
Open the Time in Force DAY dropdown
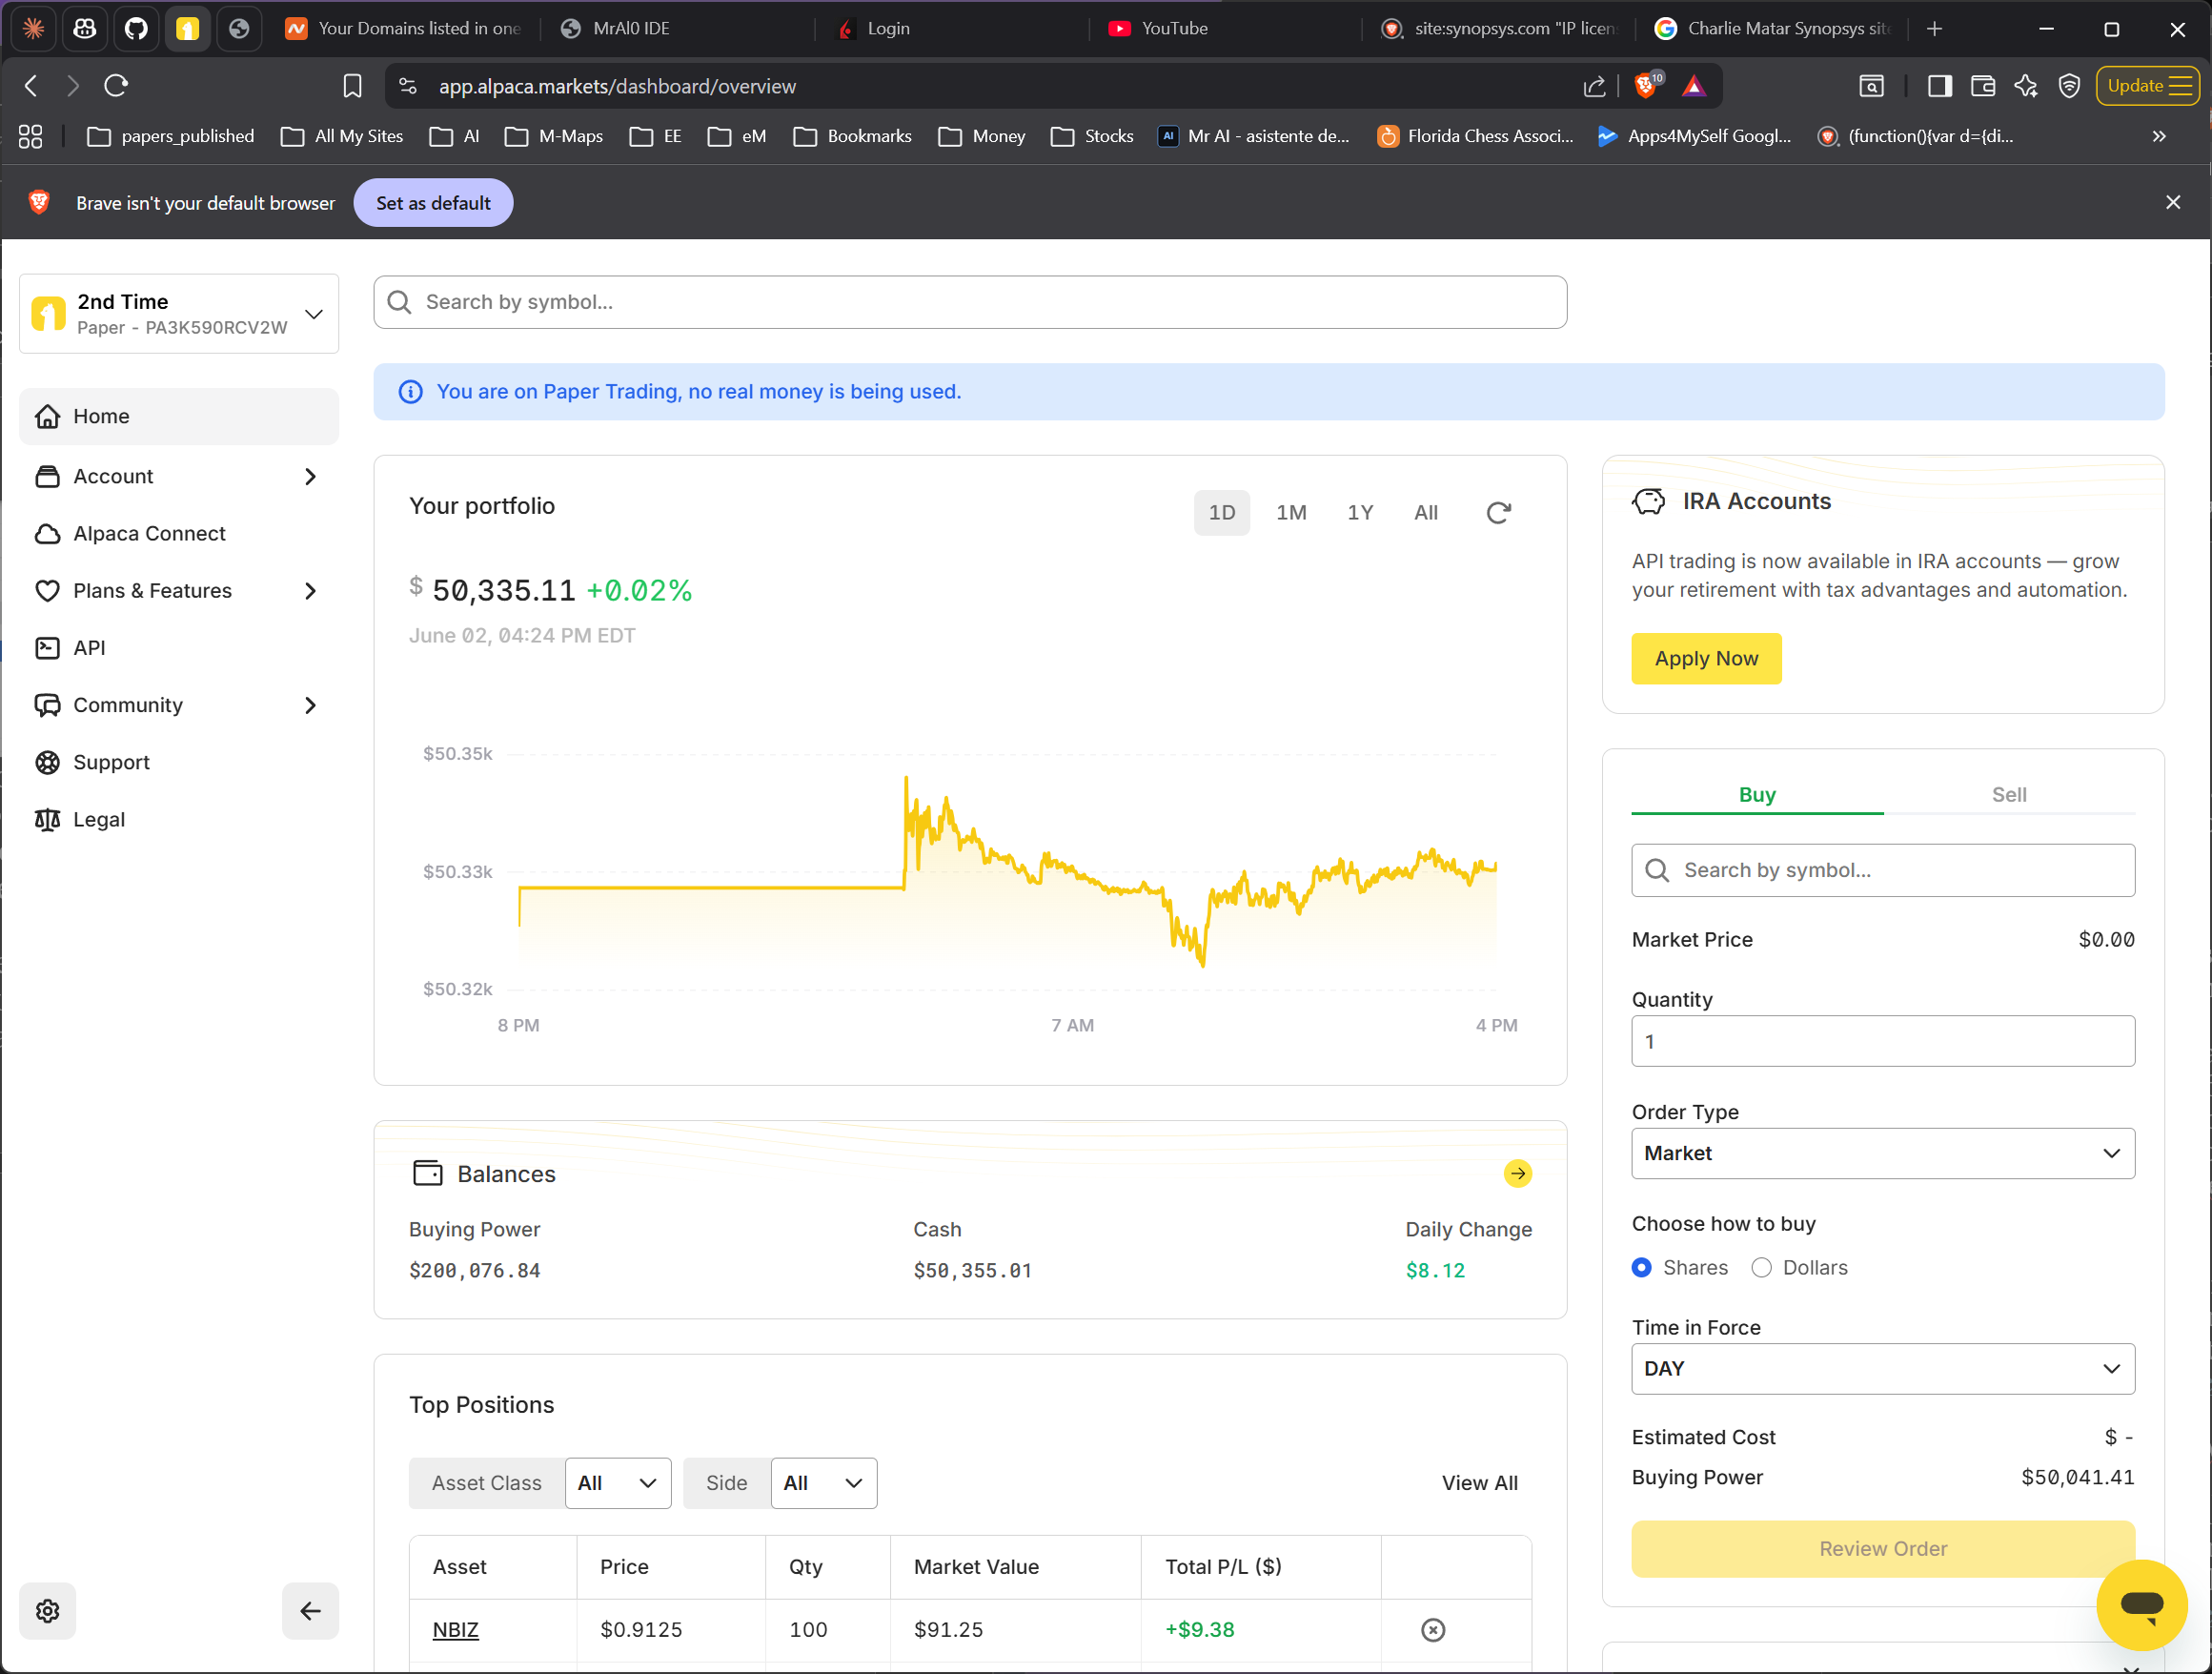point(1882,1369)
